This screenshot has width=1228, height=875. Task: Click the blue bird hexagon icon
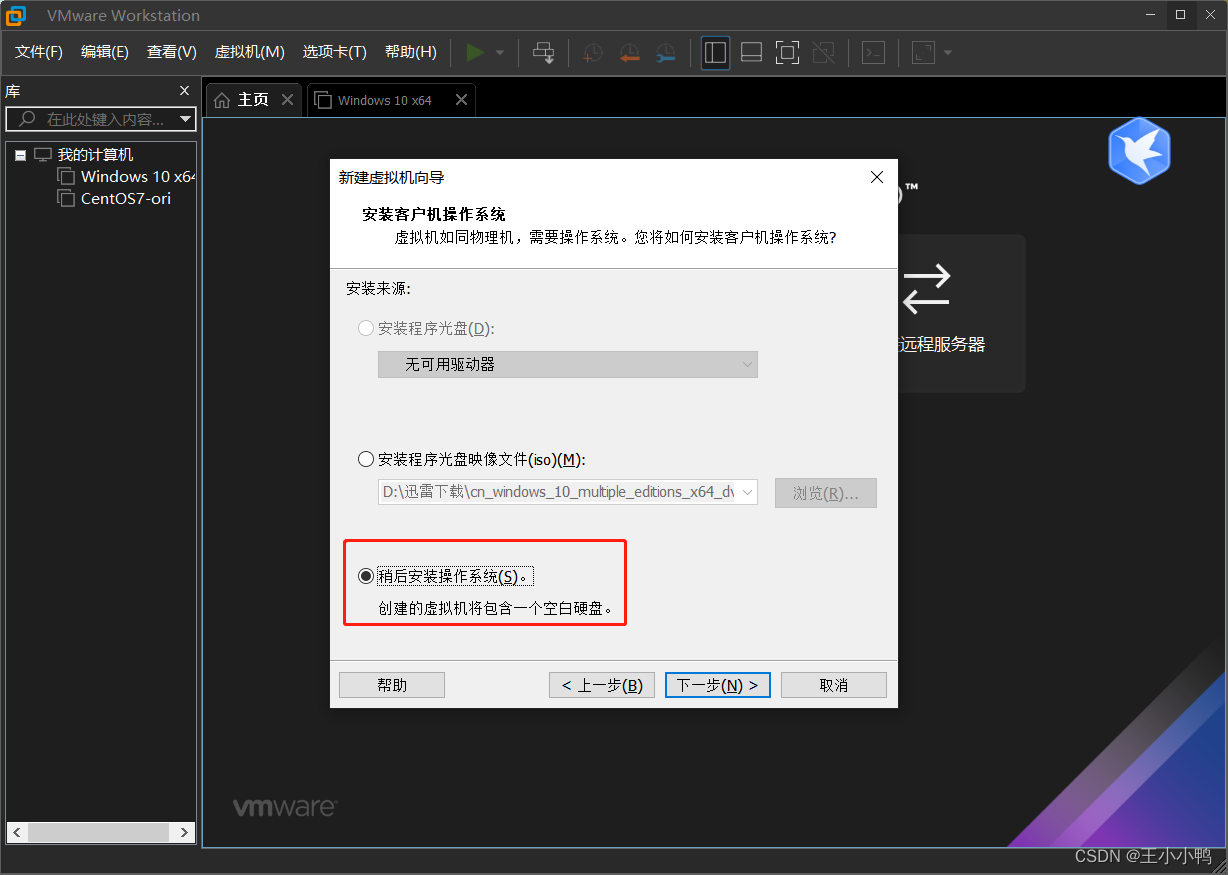click(1139, 151)
